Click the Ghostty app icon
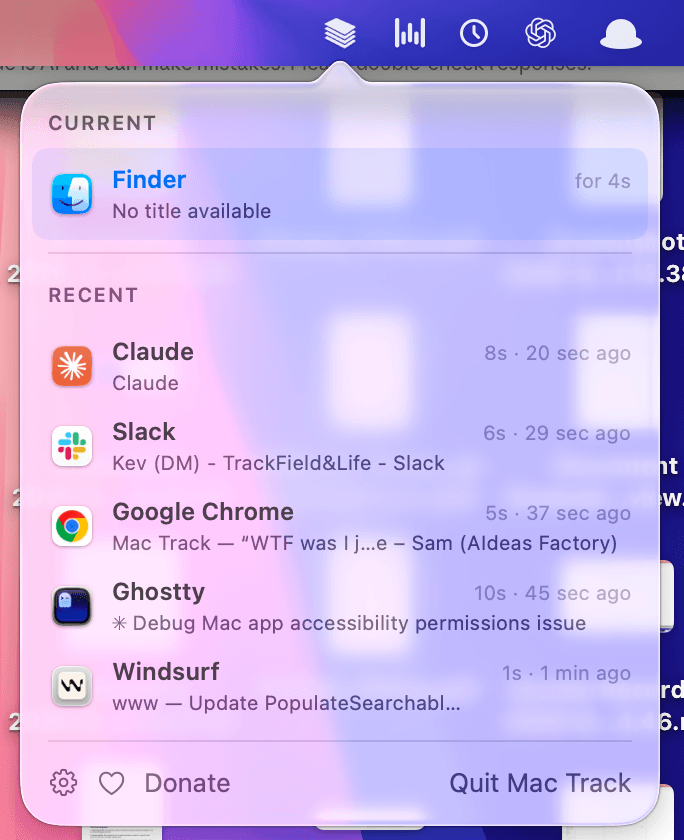Image resolution: width=684 pixels, height=840 pixels. click(x=72, y=606)
